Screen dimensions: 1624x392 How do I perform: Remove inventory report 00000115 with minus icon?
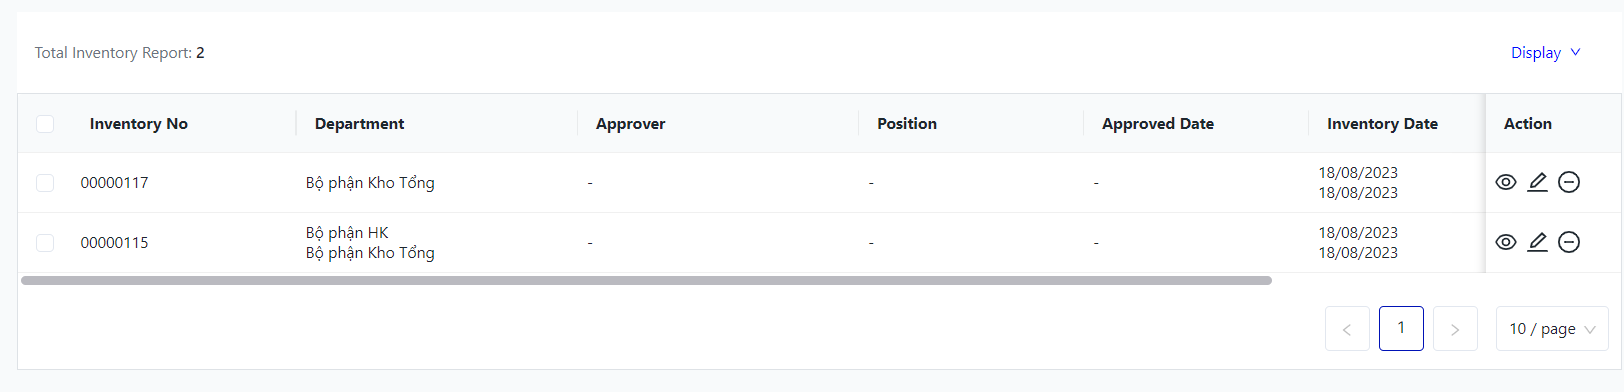pyautogui.click(x=1569, y=242)
